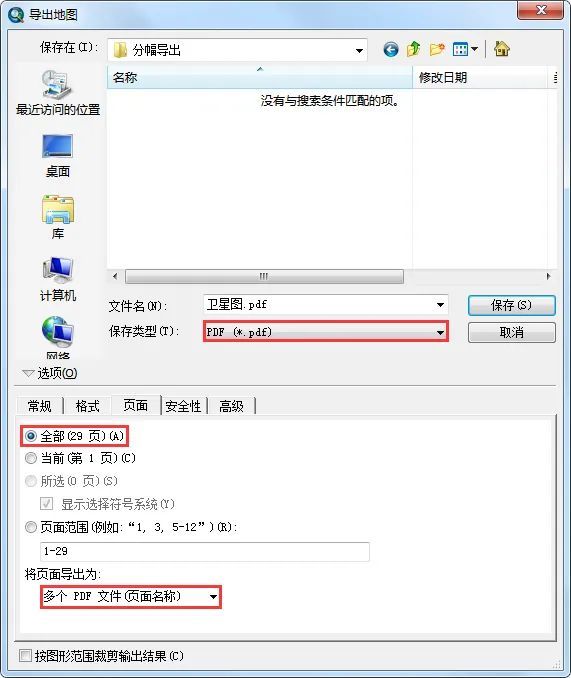Open 保存在 folder location dropdown
This screenshot has height=678, width=571.
237,50
